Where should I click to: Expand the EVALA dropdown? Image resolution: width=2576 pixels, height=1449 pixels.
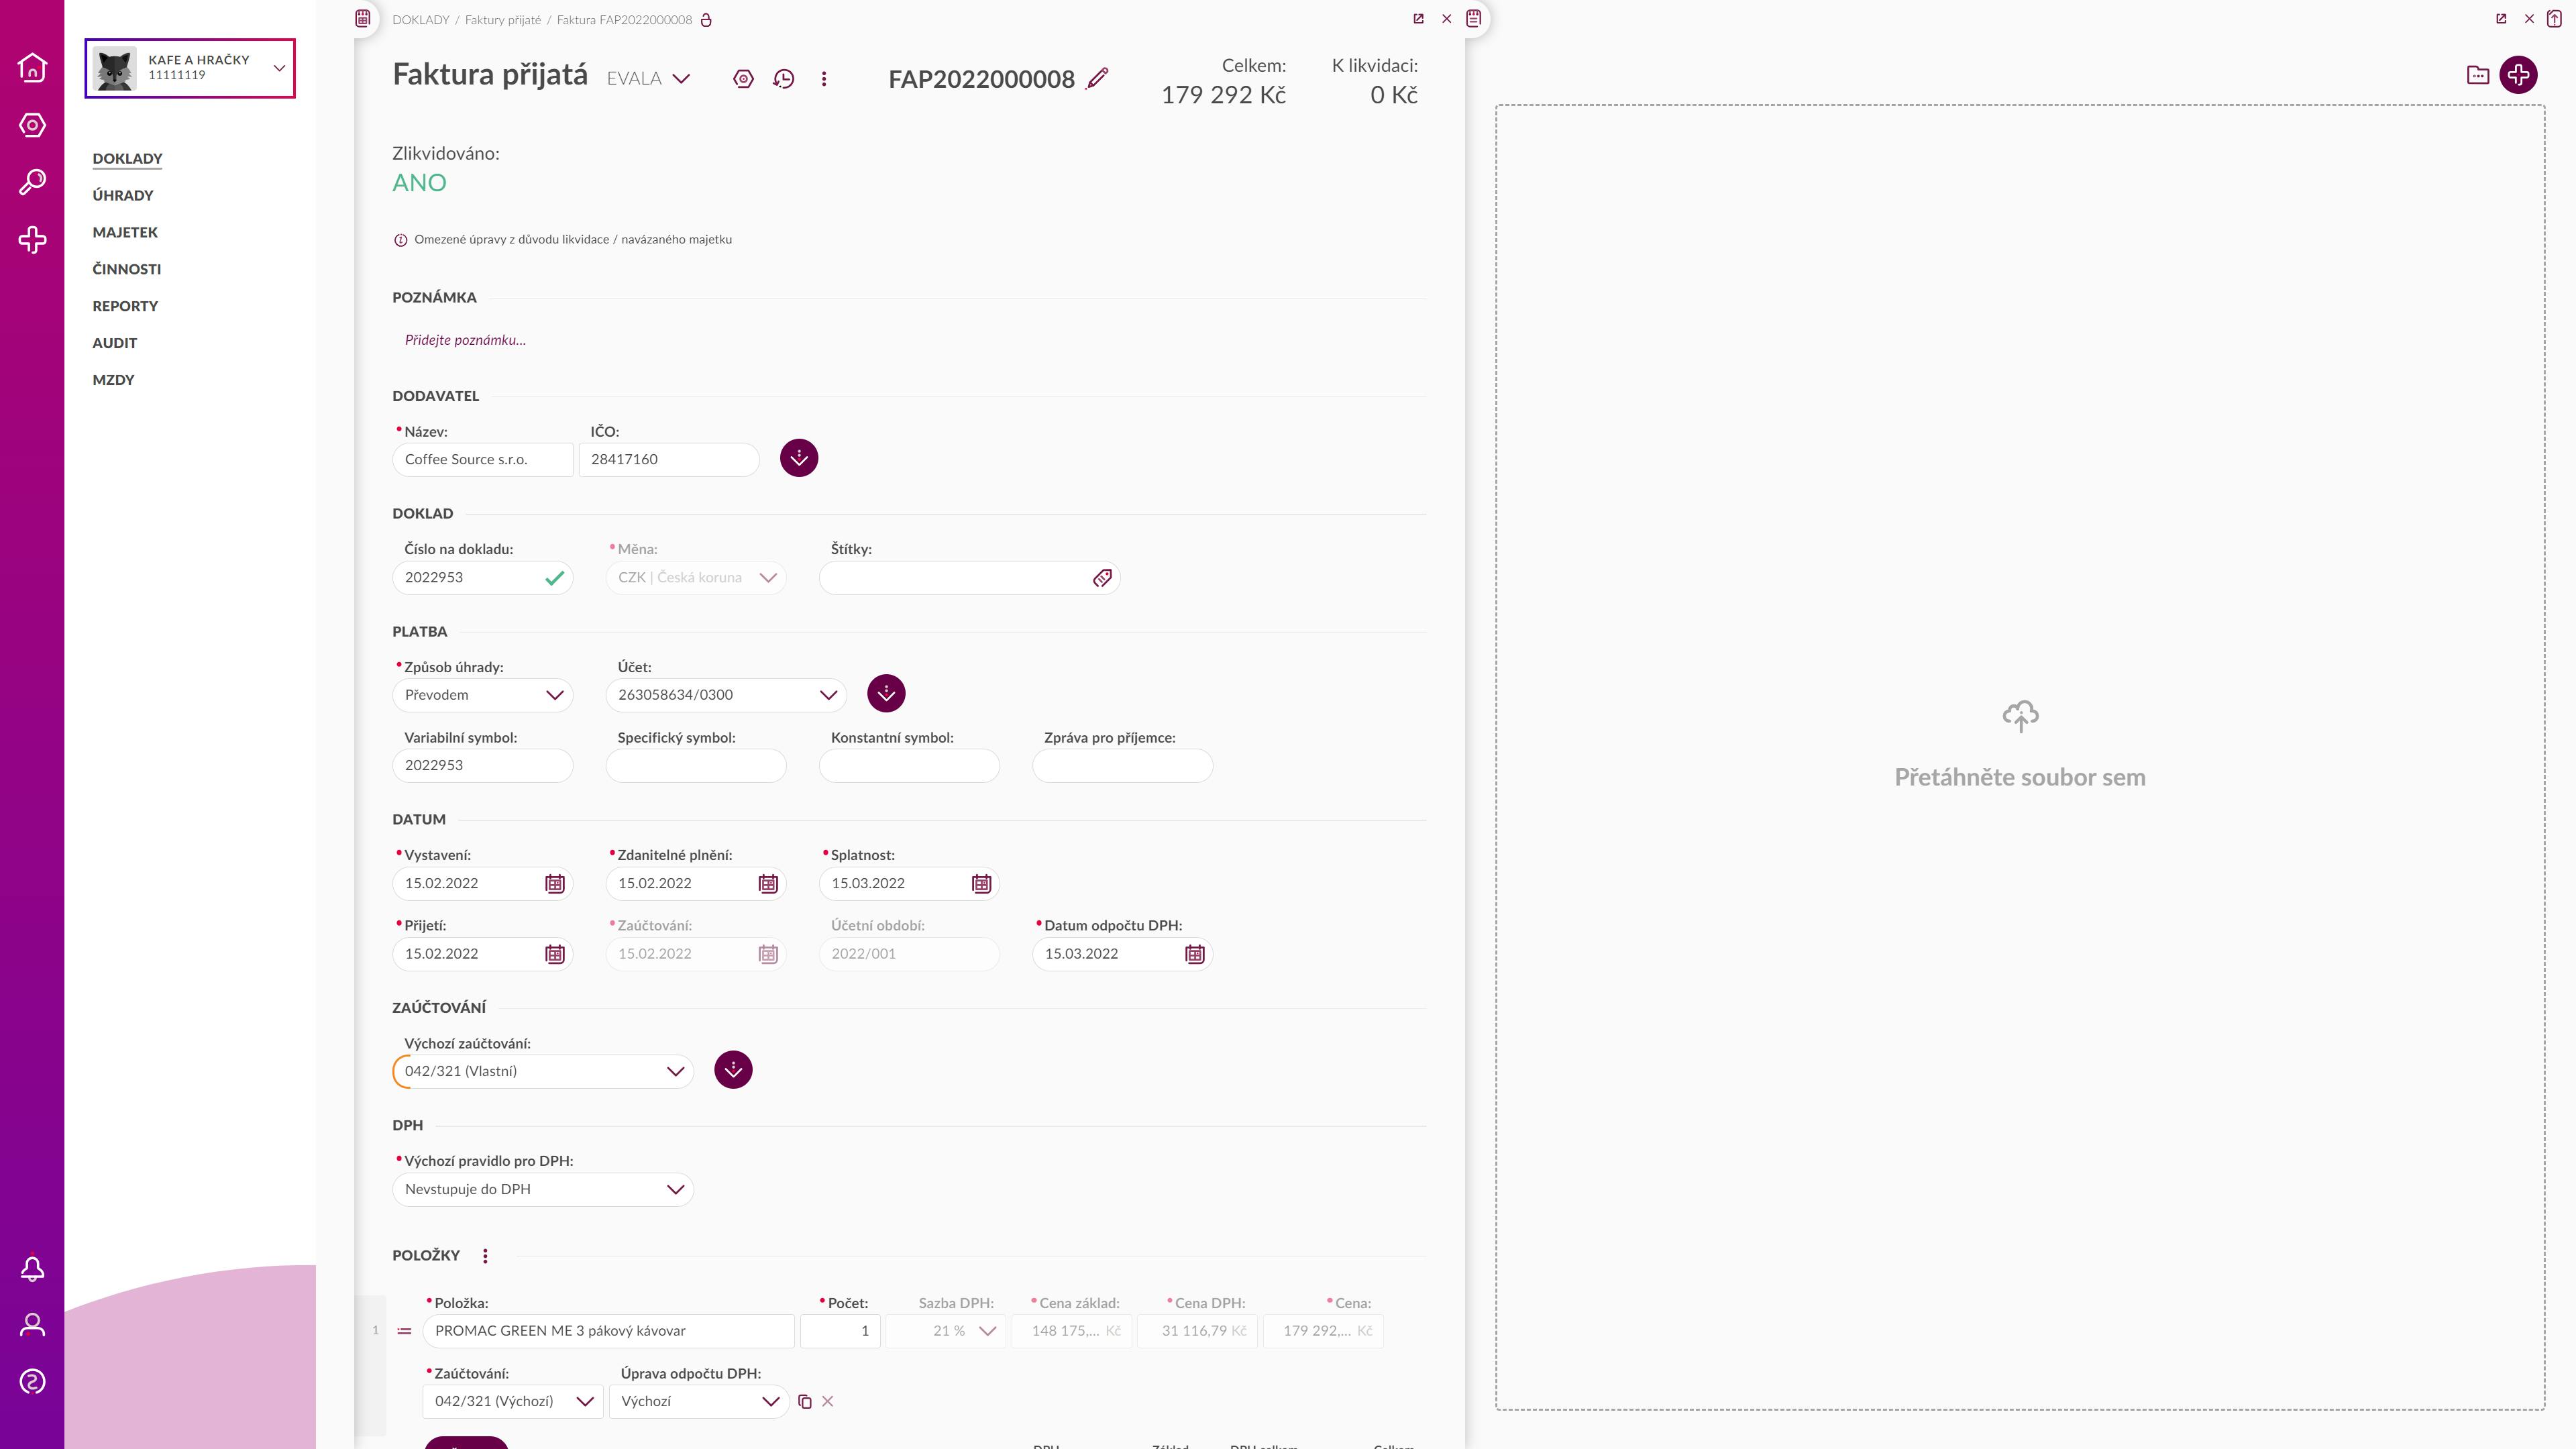point(648,79)
